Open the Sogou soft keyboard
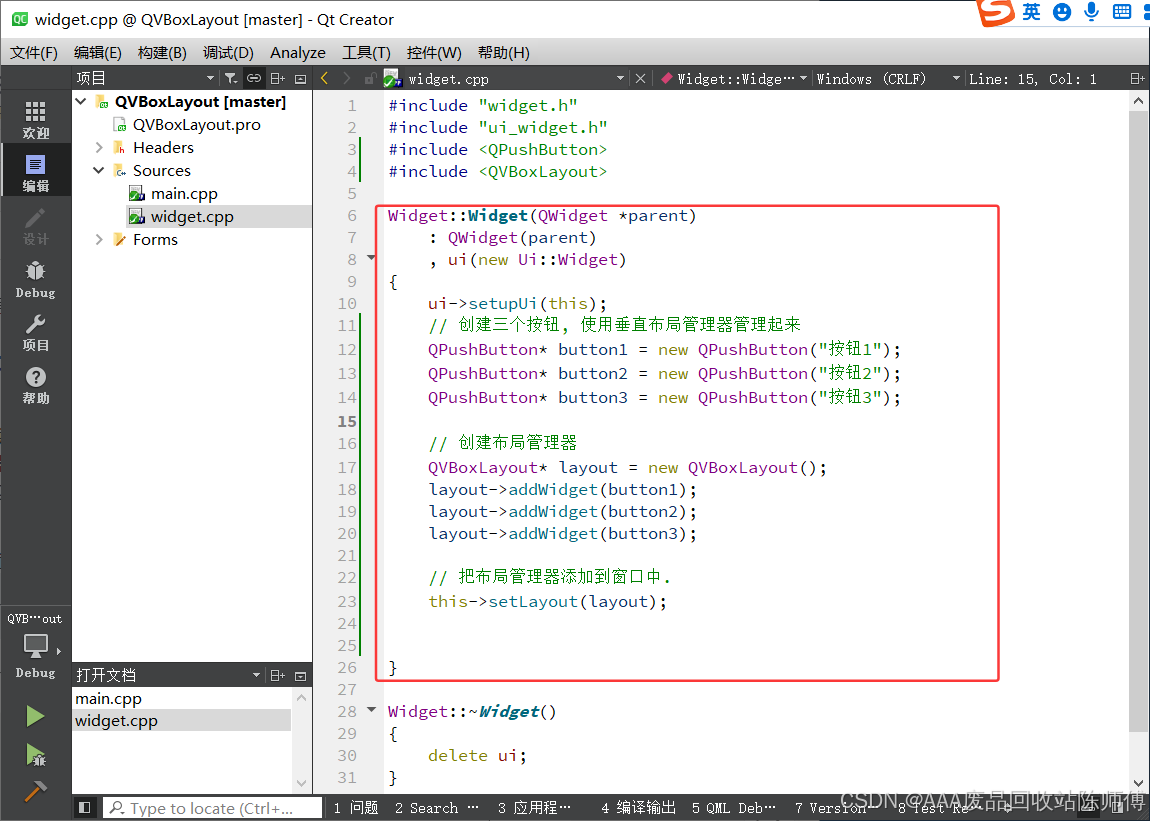 (x=1121, y=12)
